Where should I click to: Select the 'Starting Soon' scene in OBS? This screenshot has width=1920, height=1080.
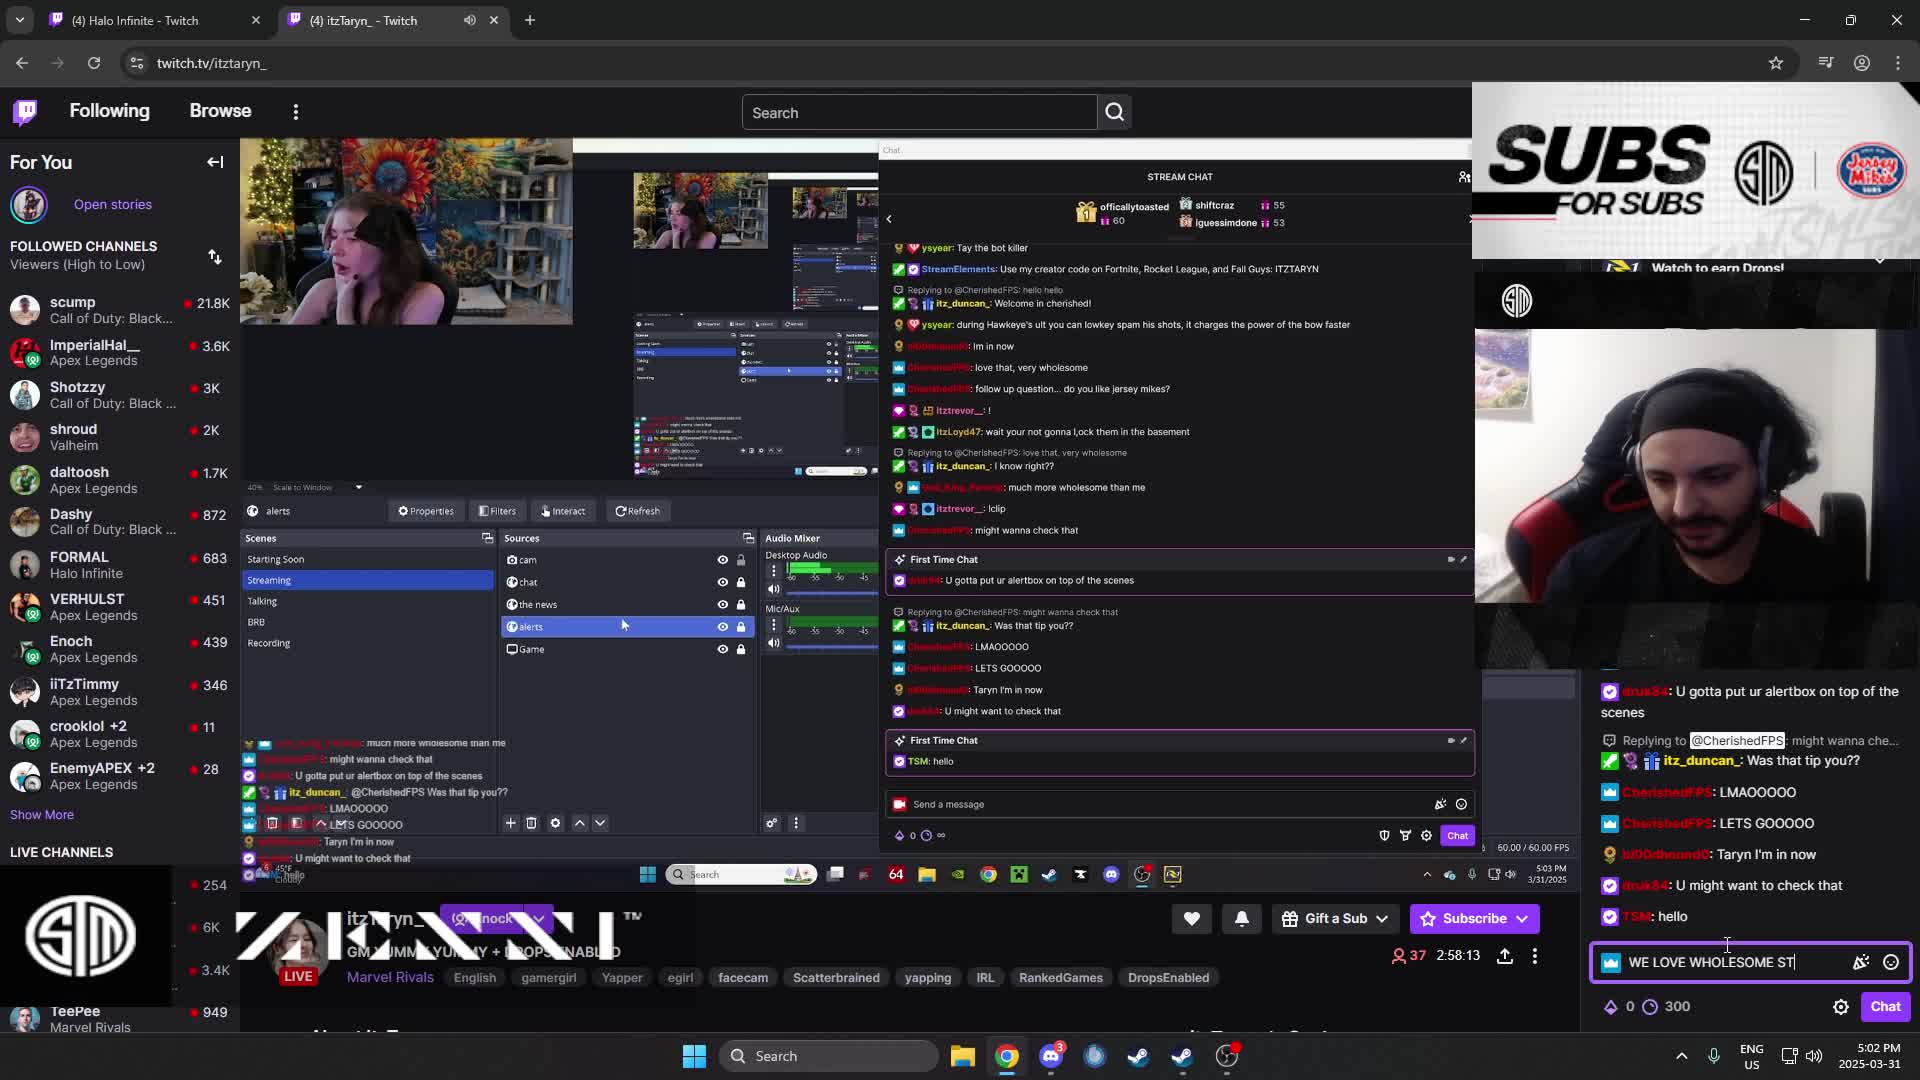pyautogui.click(x=368, y=560)
